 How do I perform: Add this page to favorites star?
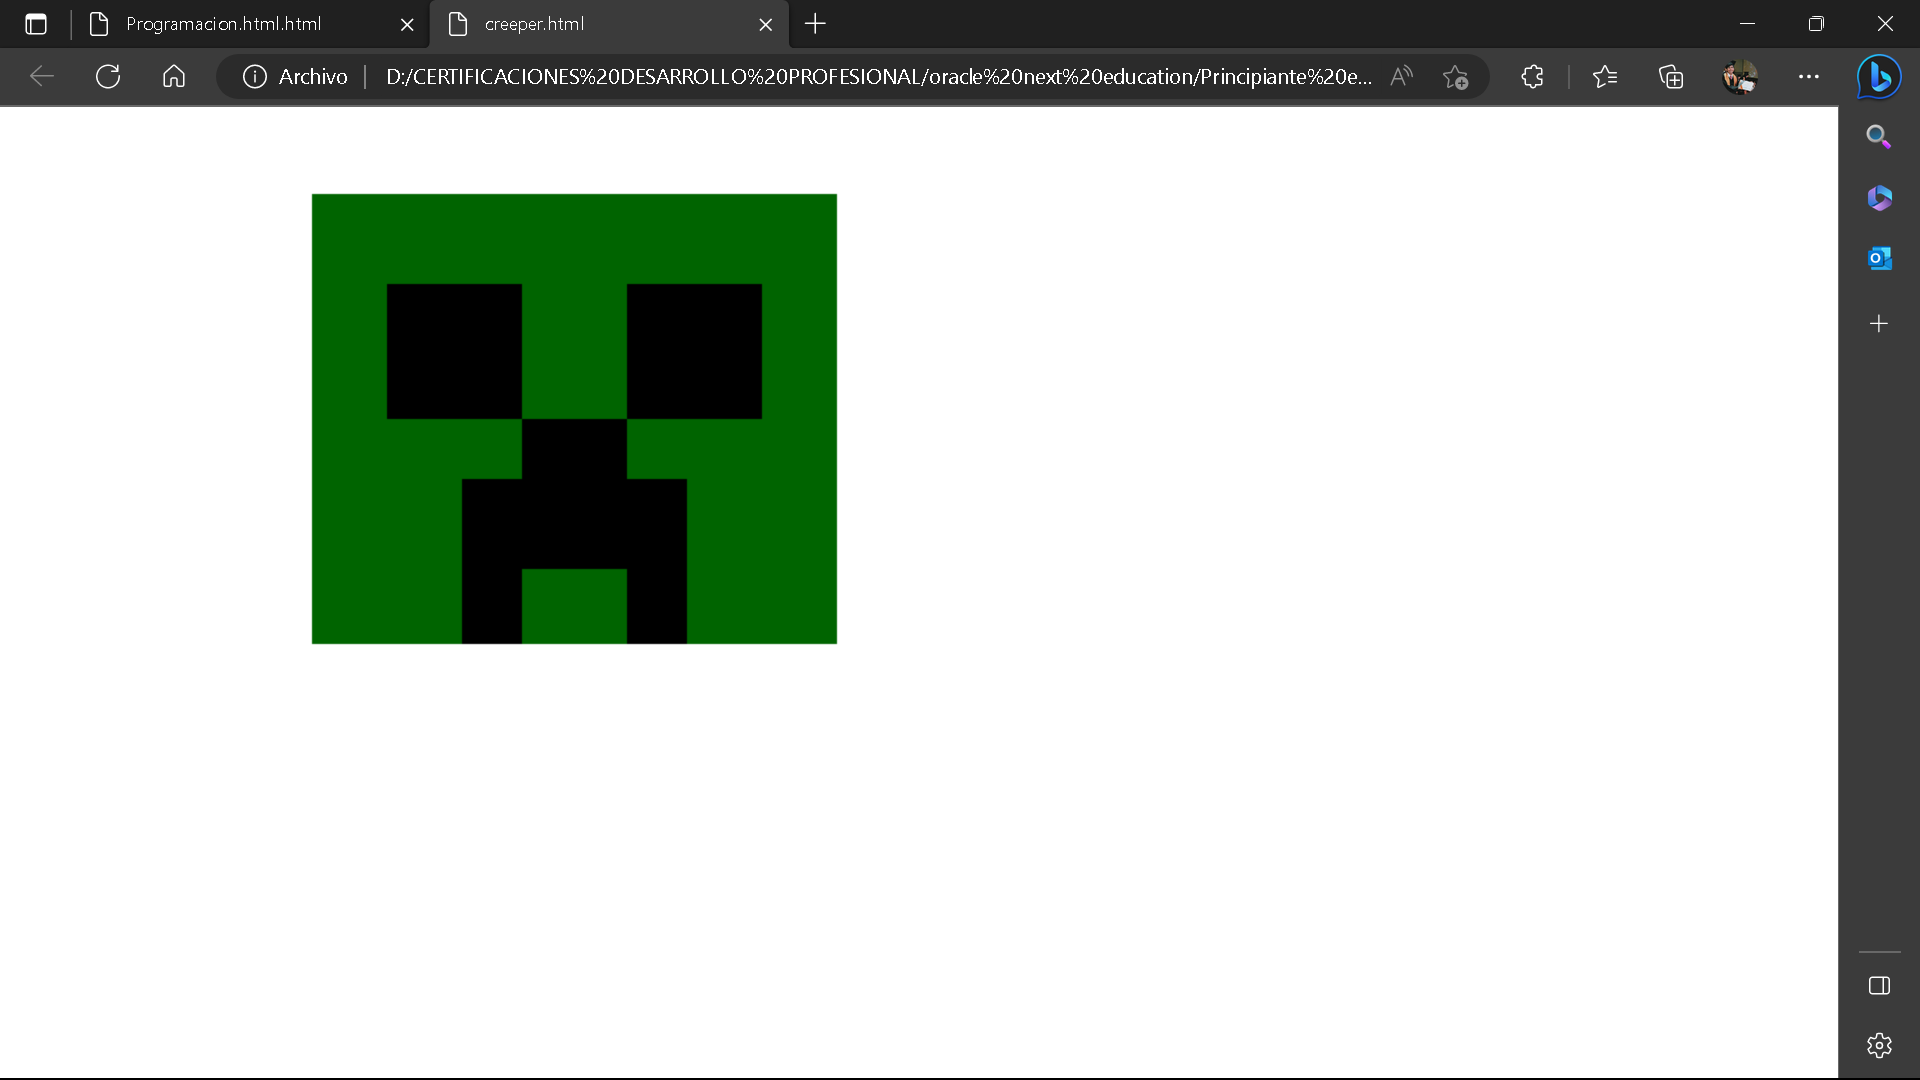[x=1455, y=77]
